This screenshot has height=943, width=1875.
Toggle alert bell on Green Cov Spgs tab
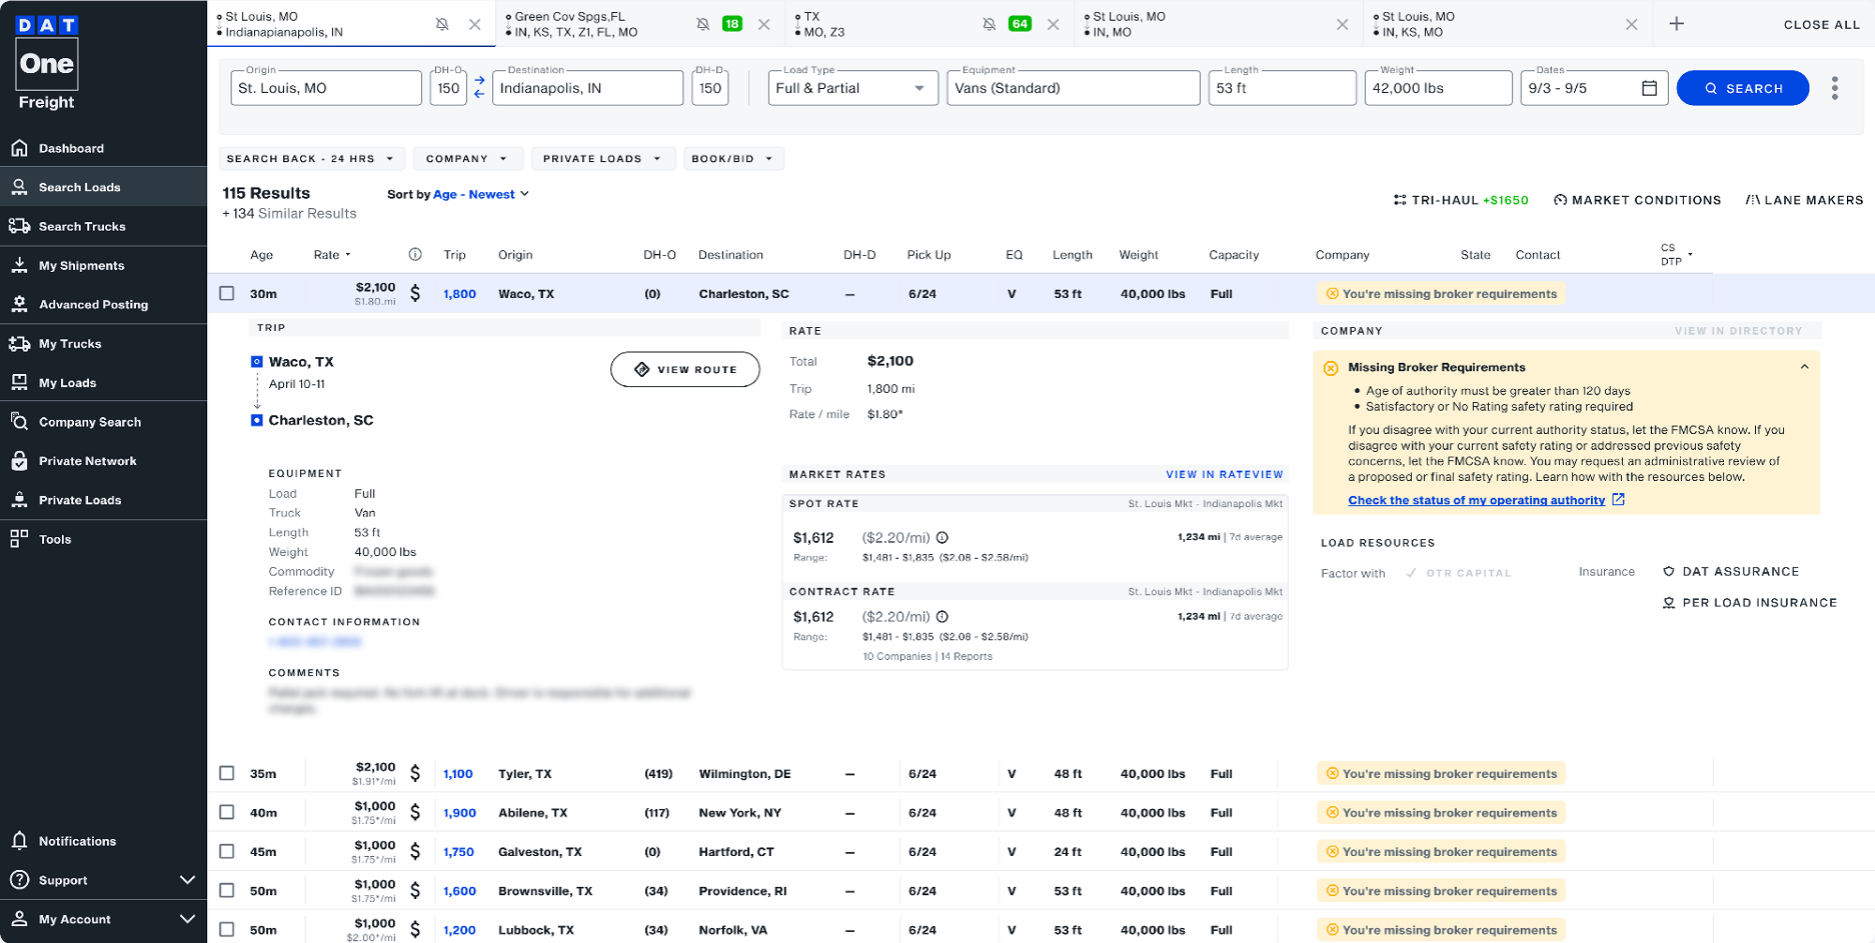coord(703,24)
